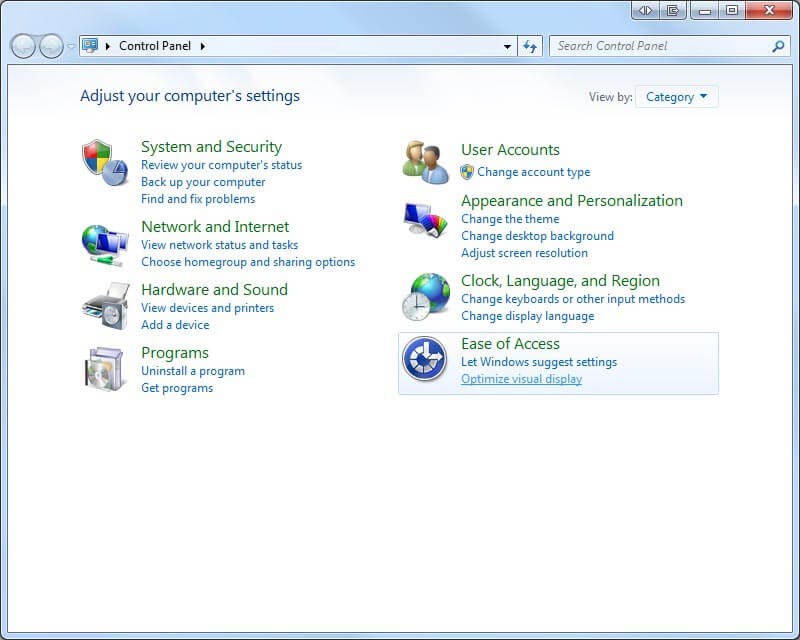Expand the View by Category dropdown
The height and width of the screenshot is (640, 800).
pyautogui.click(x=677, y=97)
